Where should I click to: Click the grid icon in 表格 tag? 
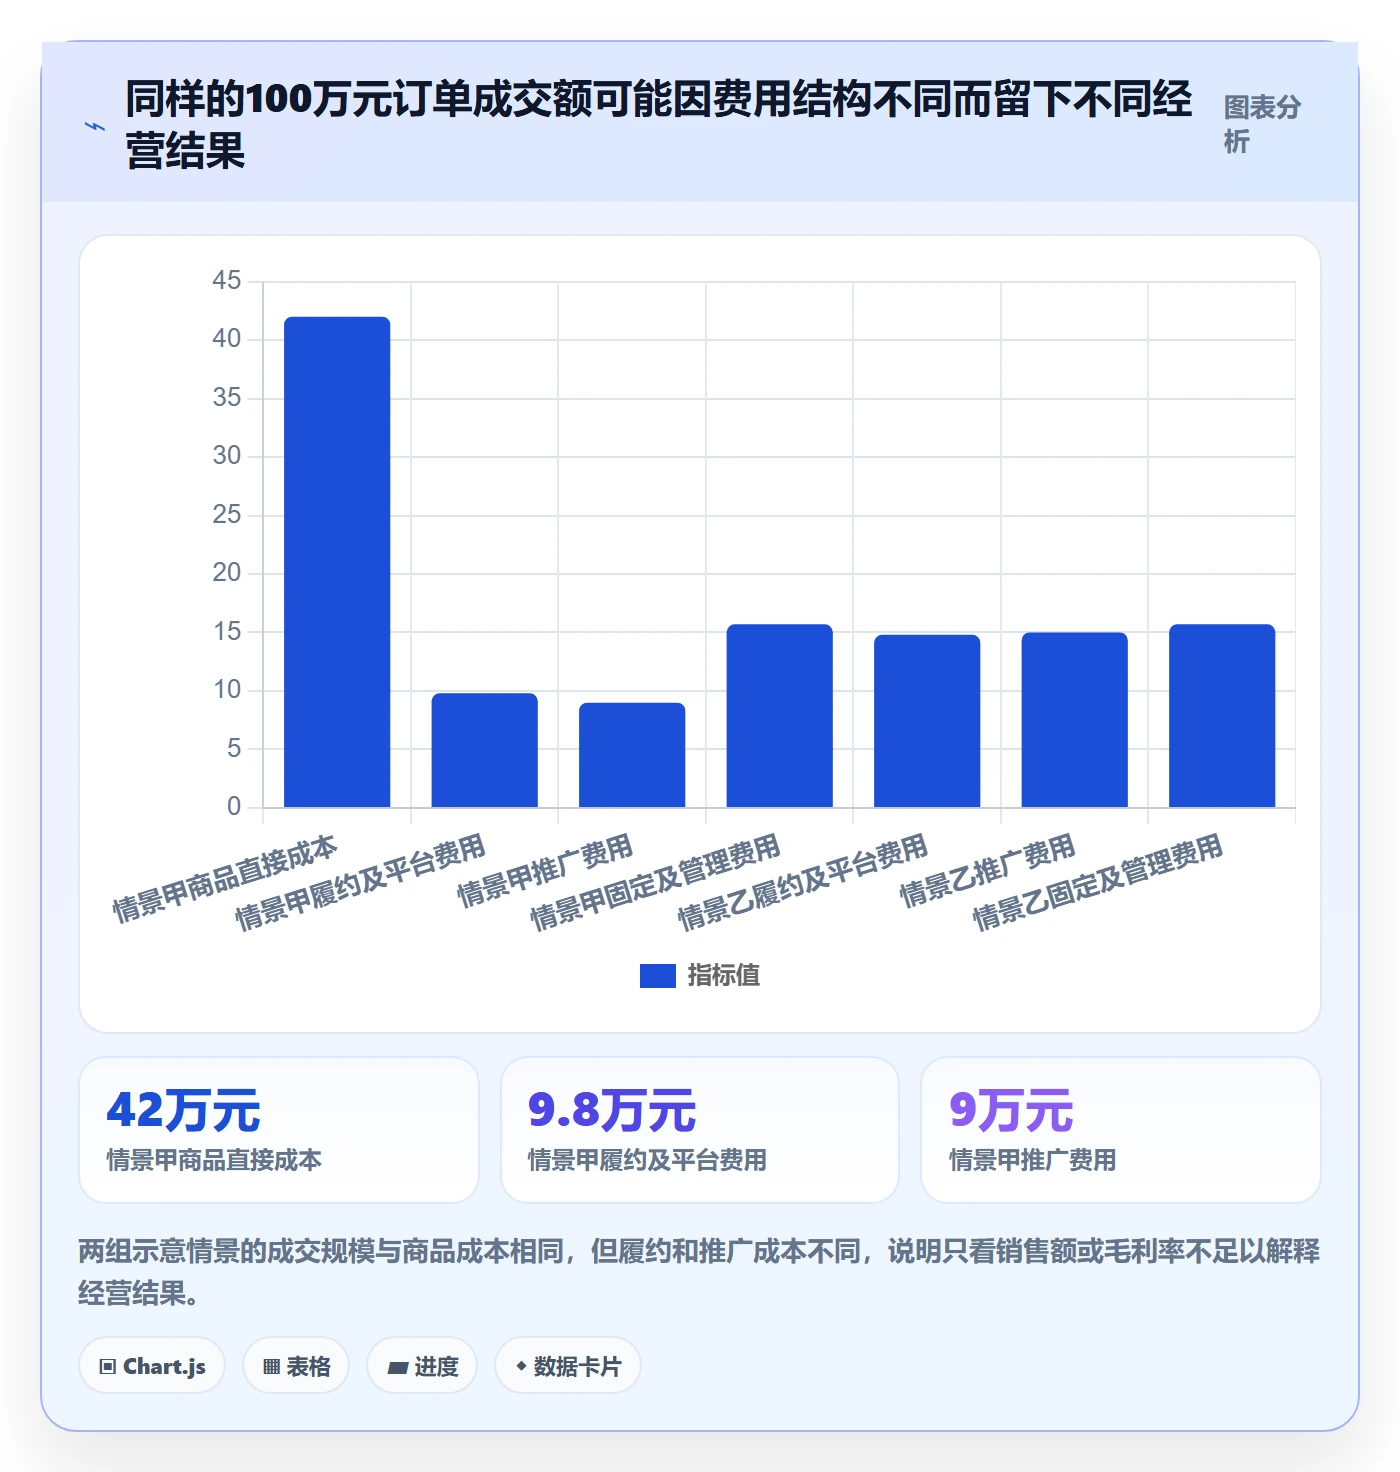point(271,1367)
